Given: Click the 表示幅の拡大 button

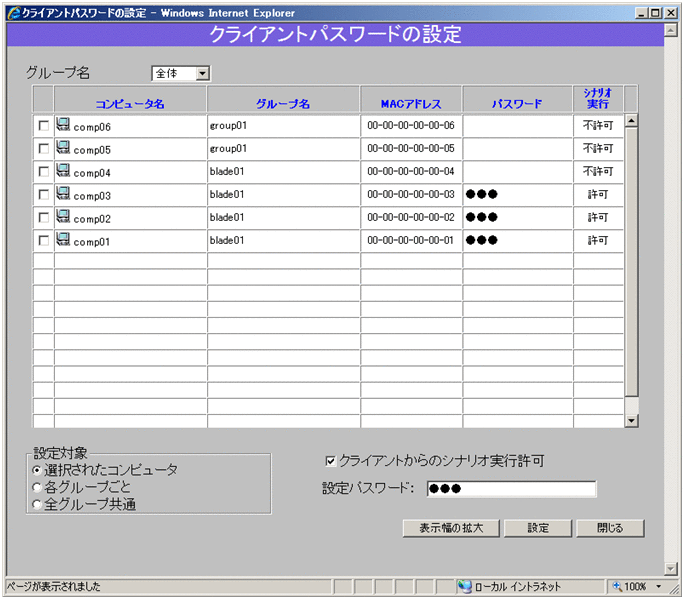Looking at the screenshot, I should 451,528.
